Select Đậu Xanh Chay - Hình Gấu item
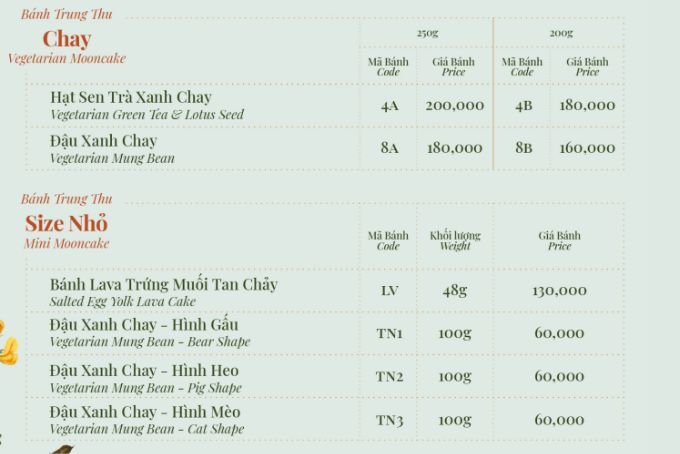Screen dimensions: 680x454 point(144,326)
